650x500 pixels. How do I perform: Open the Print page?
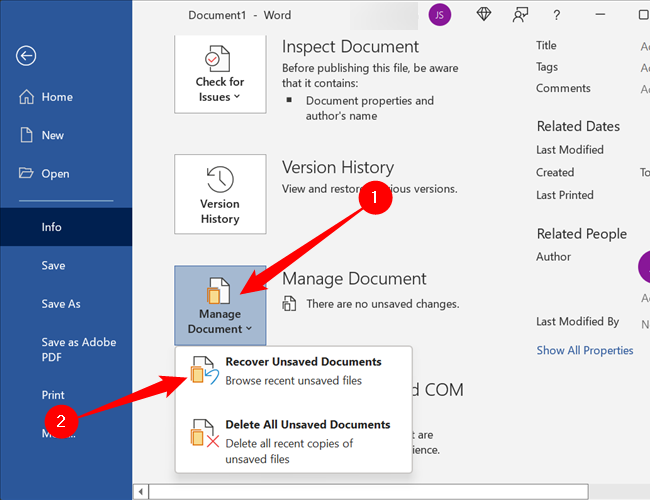66,395
